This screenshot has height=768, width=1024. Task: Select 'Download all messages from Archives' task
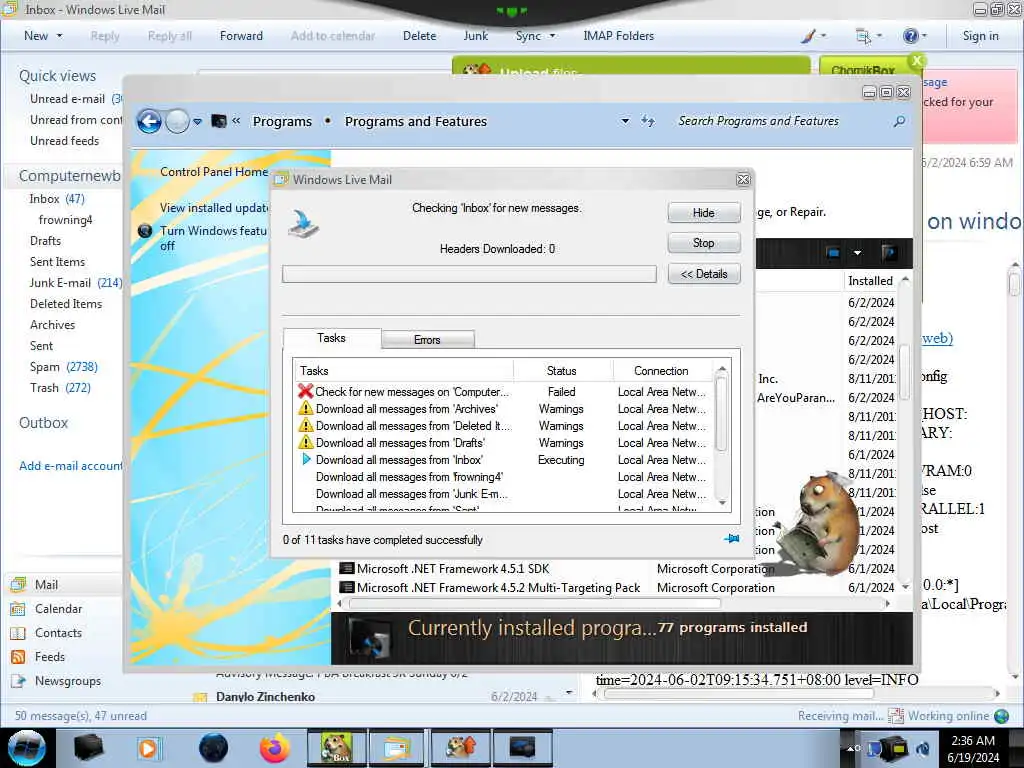[406, 409]
